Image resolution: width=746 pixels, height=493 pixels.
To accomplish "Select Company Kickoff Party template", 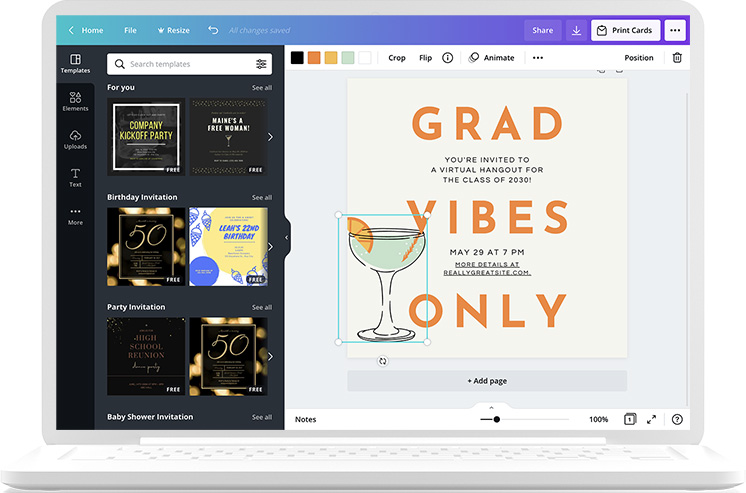I will 146,137.
